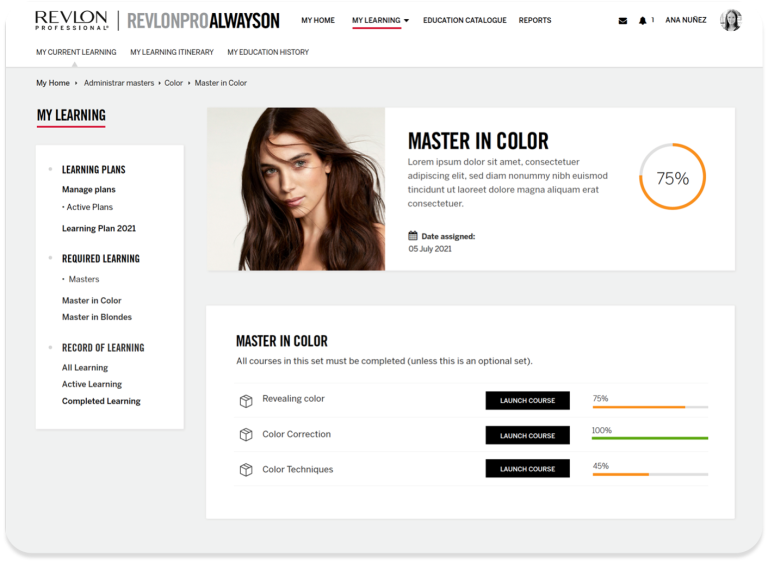
Task: Click the 75% circular progress indicator
Action: [672, 176]
